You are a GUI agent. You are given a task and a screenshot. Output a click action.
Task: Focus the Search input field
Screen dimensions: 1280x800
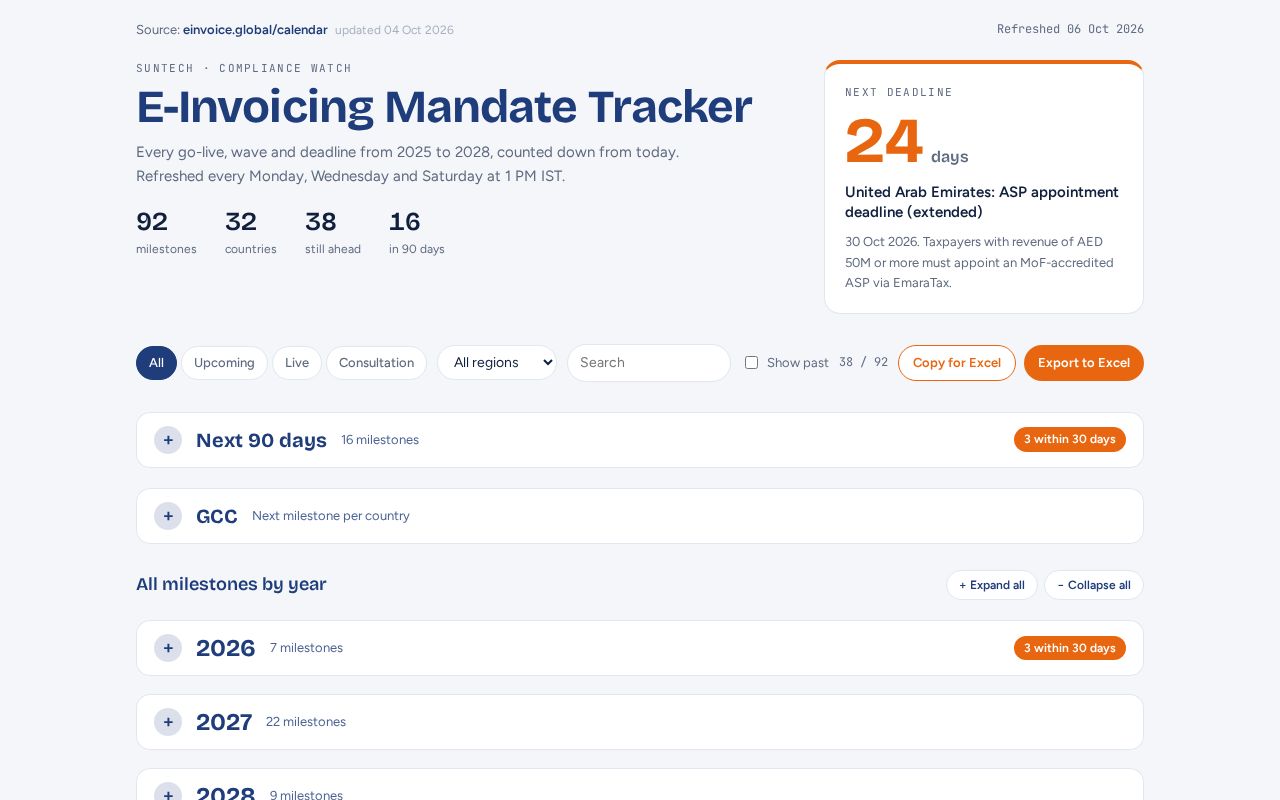(x=649, y=363)
